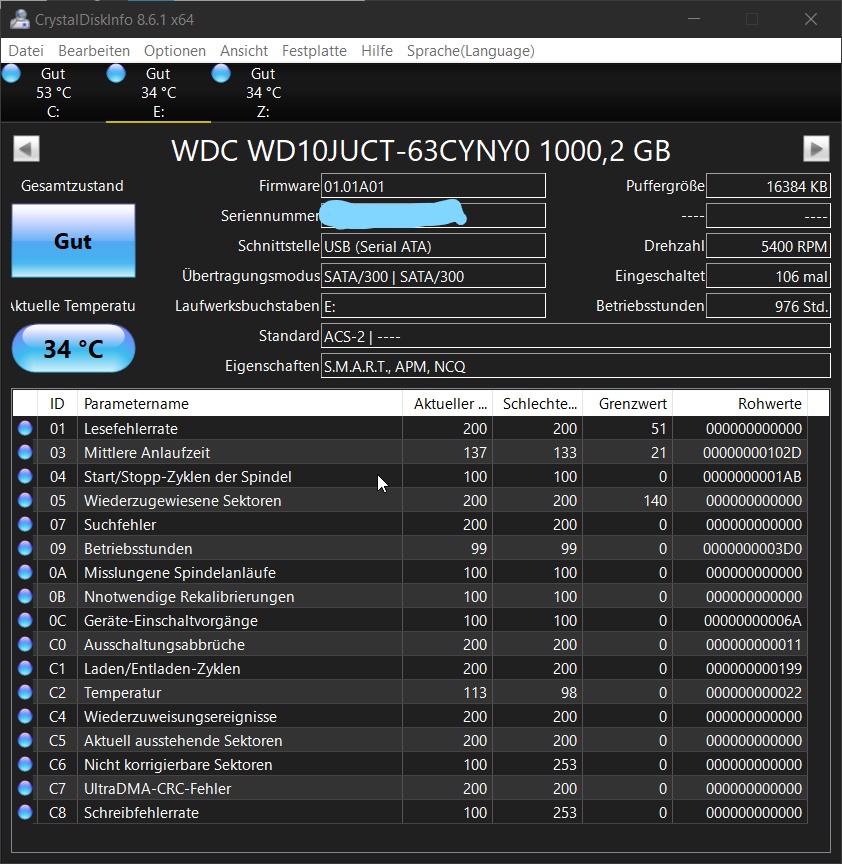
Task: Close the CrystalDiskInfo window
Action: [x=811, y=19]
